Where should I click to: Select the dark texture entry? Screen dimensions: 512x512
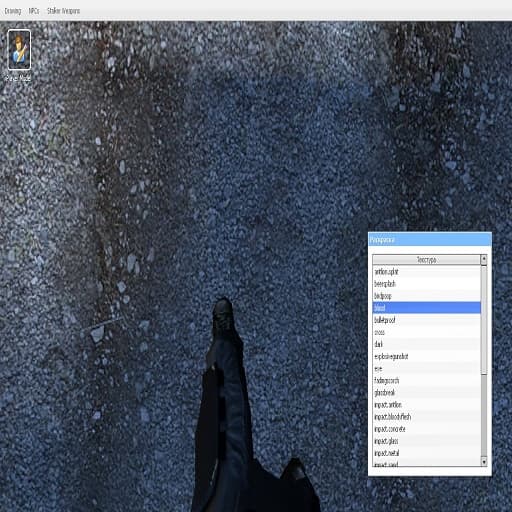tap(426, 344)
